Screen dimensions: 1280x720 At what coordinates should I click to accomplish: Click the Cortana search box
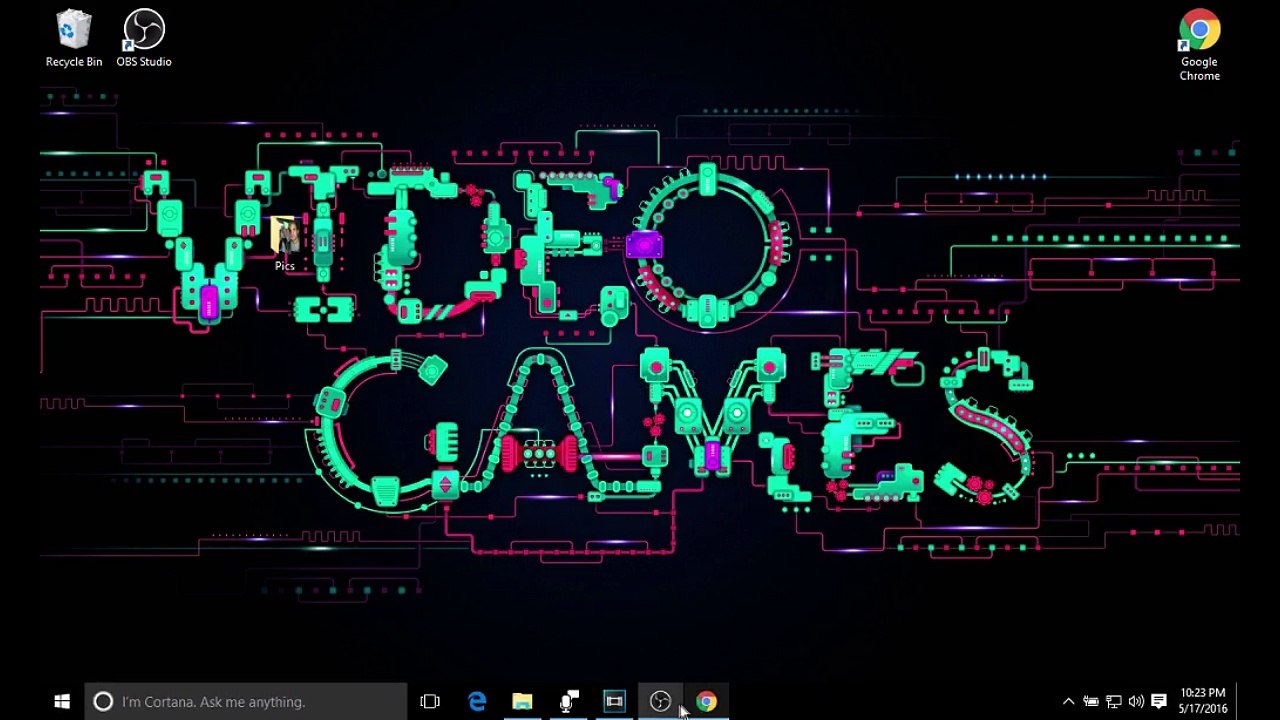[x=246, y=702]
